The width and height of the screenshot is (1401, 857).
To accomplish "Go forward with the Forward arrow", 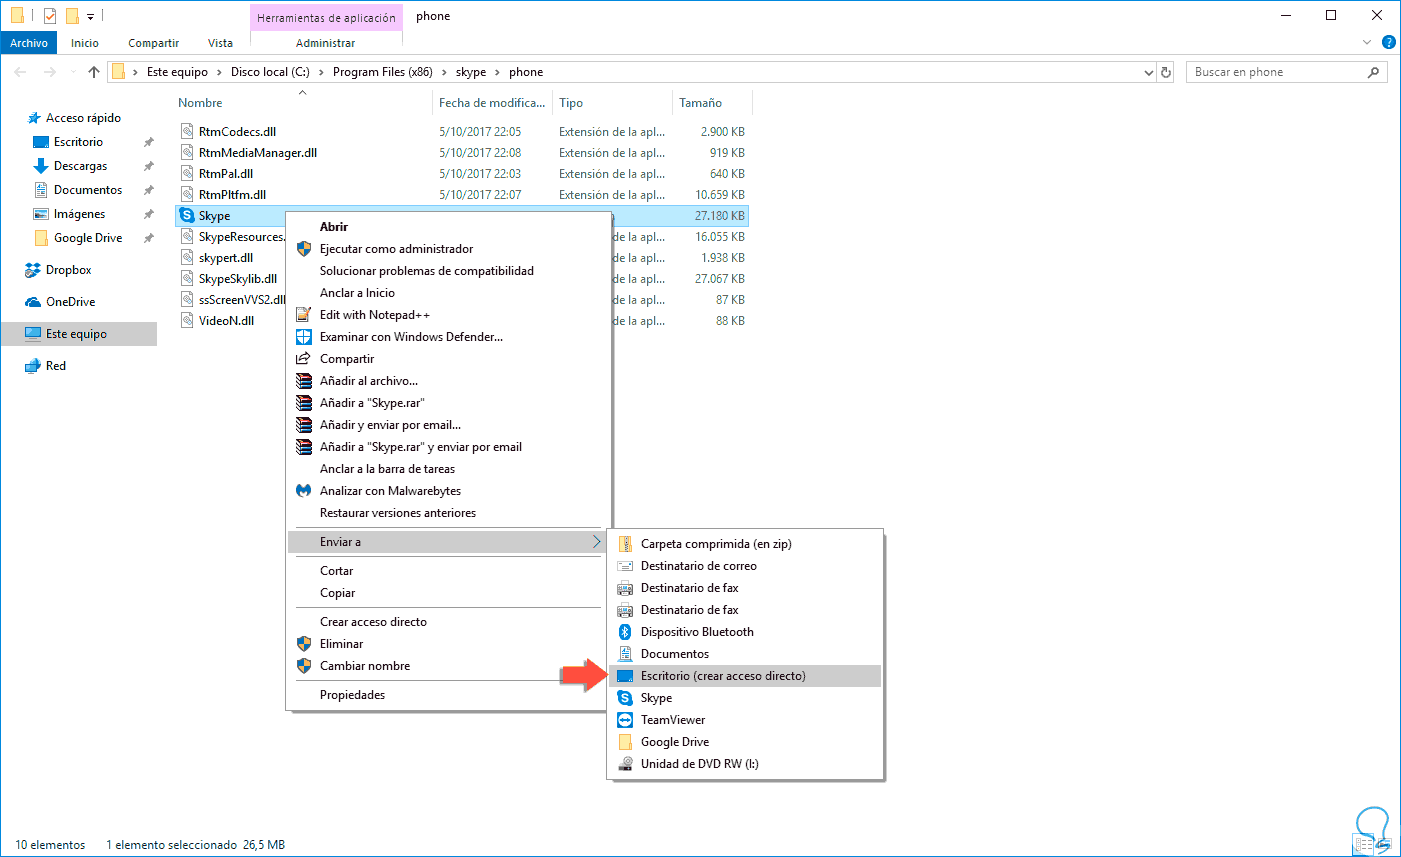I will click(x=50, y=72).
